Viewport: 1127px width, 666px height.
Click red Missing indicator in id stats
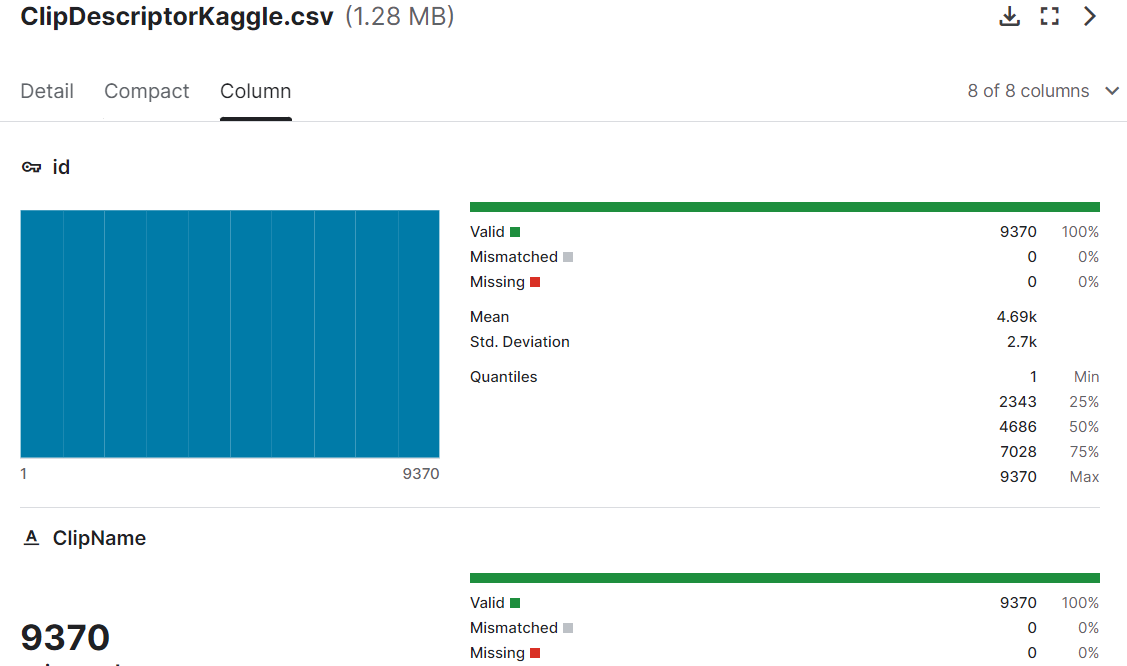point(535,282)
